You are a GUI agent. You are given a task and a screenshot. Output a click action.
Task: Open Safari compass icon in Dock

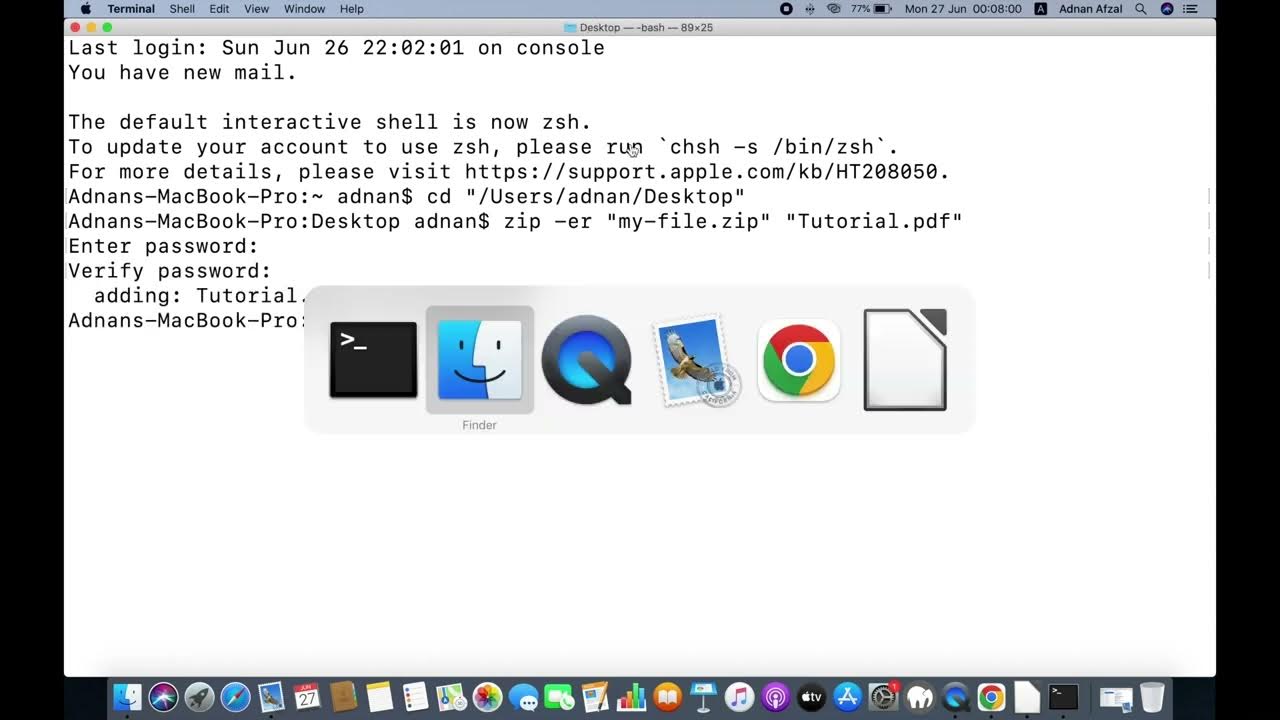(235, 697)
